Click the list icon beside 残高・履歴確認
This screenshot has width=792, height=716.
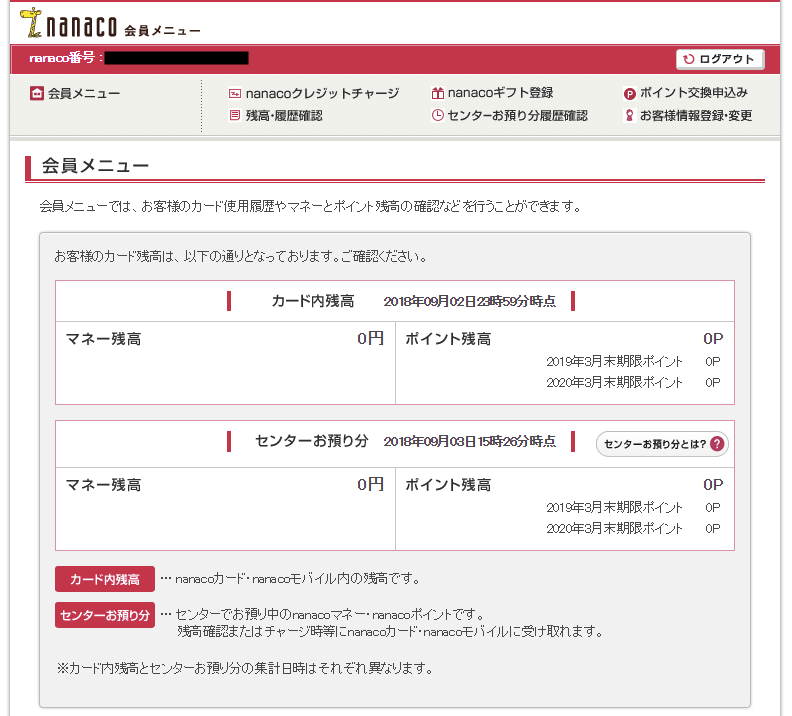(235, 116)
